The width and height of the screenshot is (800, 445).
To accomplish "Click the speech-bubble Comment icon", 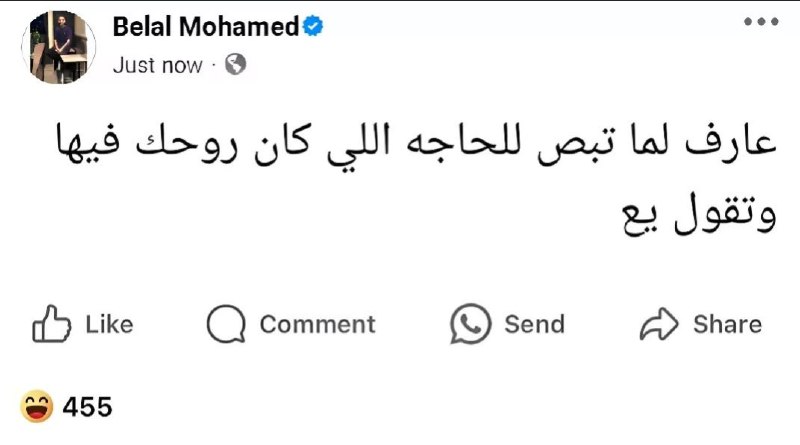I will click(226, 324).
